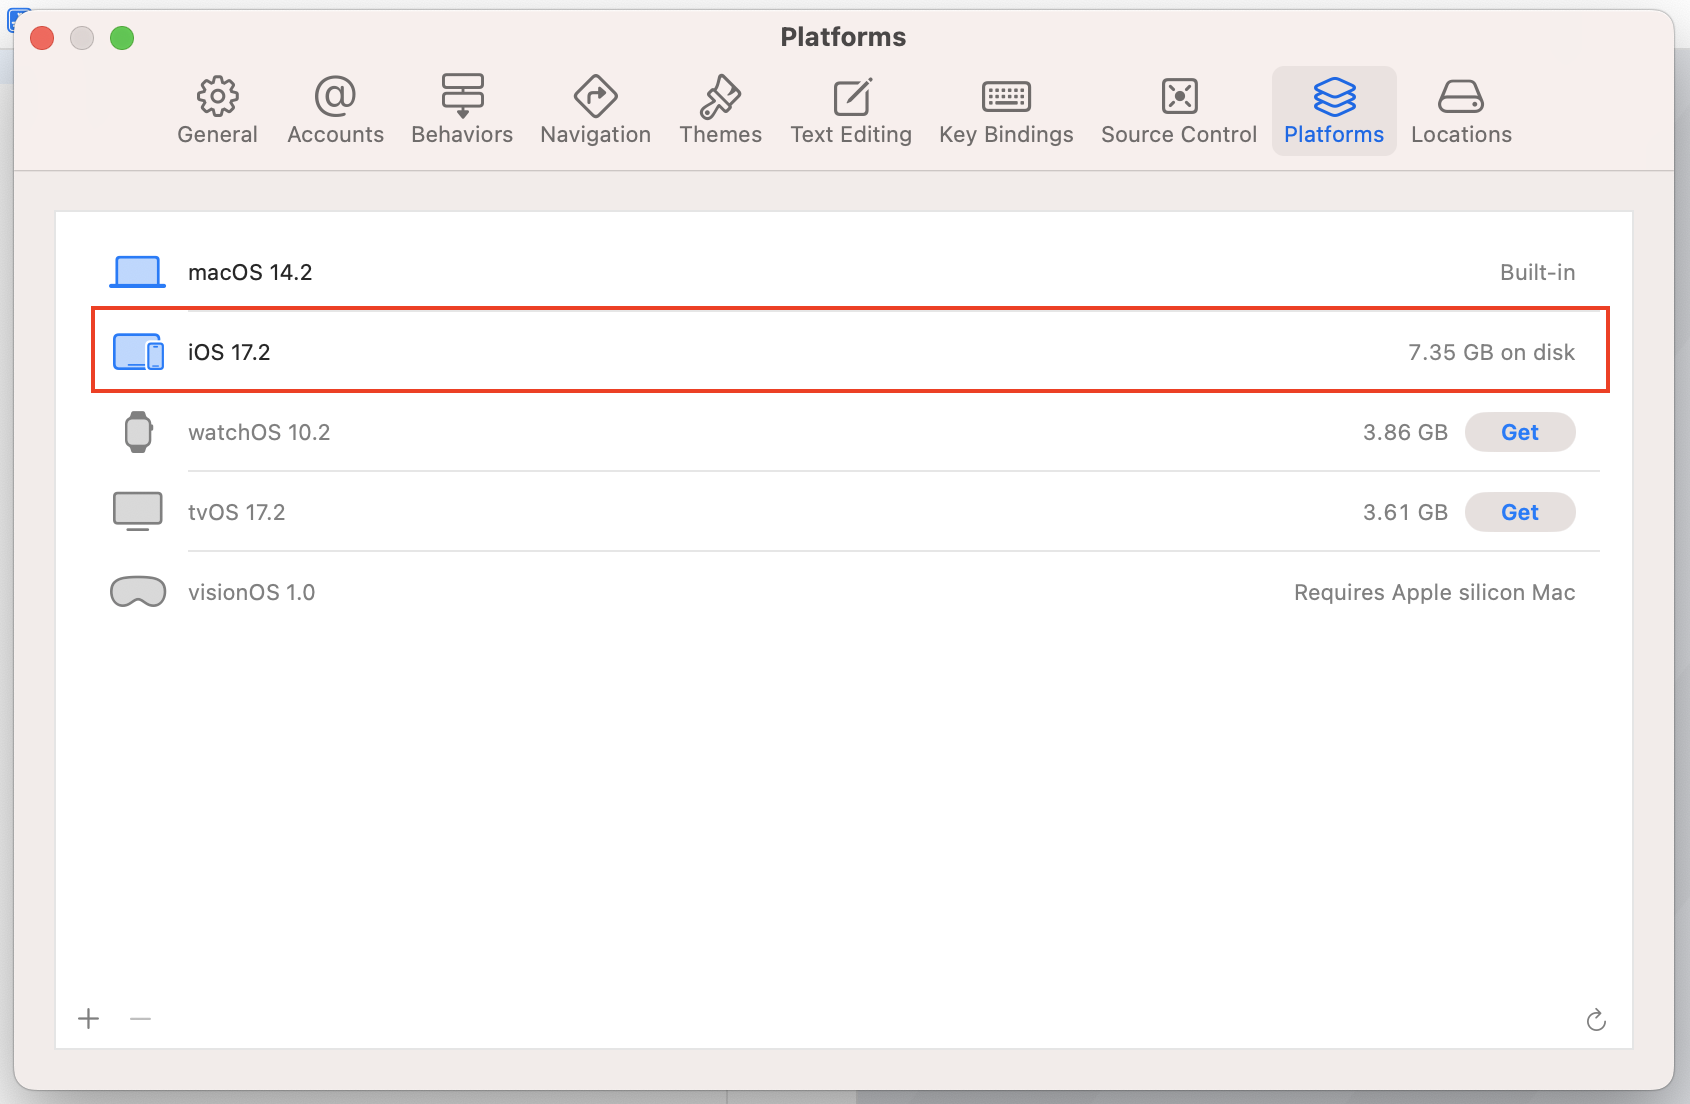Click the iOS device icon
This screenshot has height=1104, width=1690.
coord(138,352)
